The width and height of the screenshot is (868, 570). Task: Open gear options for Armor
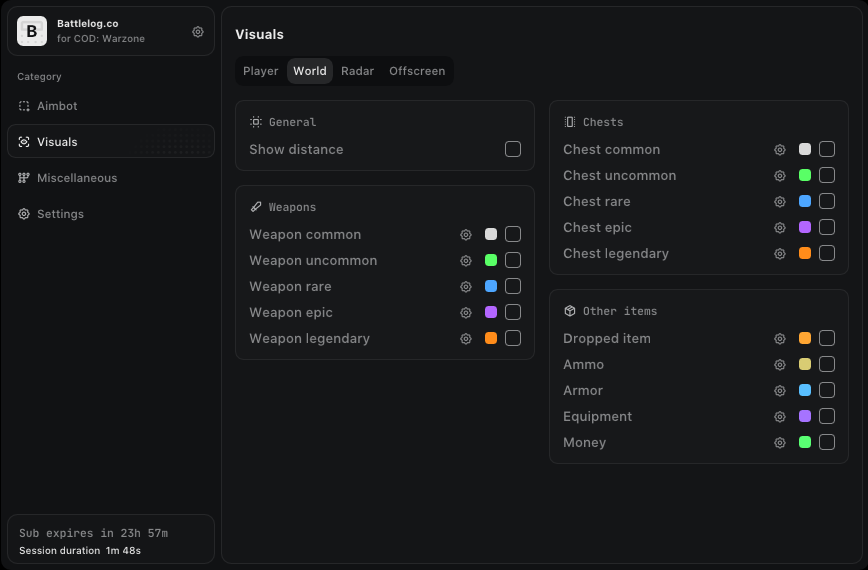pyautogui.click(x=780, y=391)
